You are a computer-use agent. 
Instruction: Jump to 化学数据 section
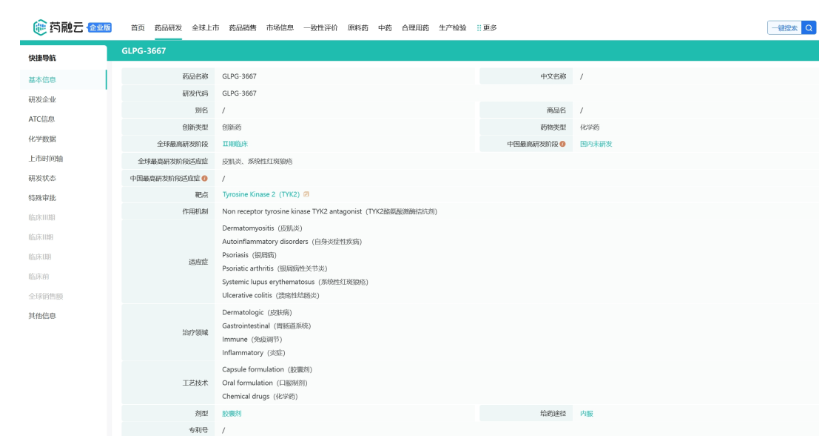click(42, 138)
